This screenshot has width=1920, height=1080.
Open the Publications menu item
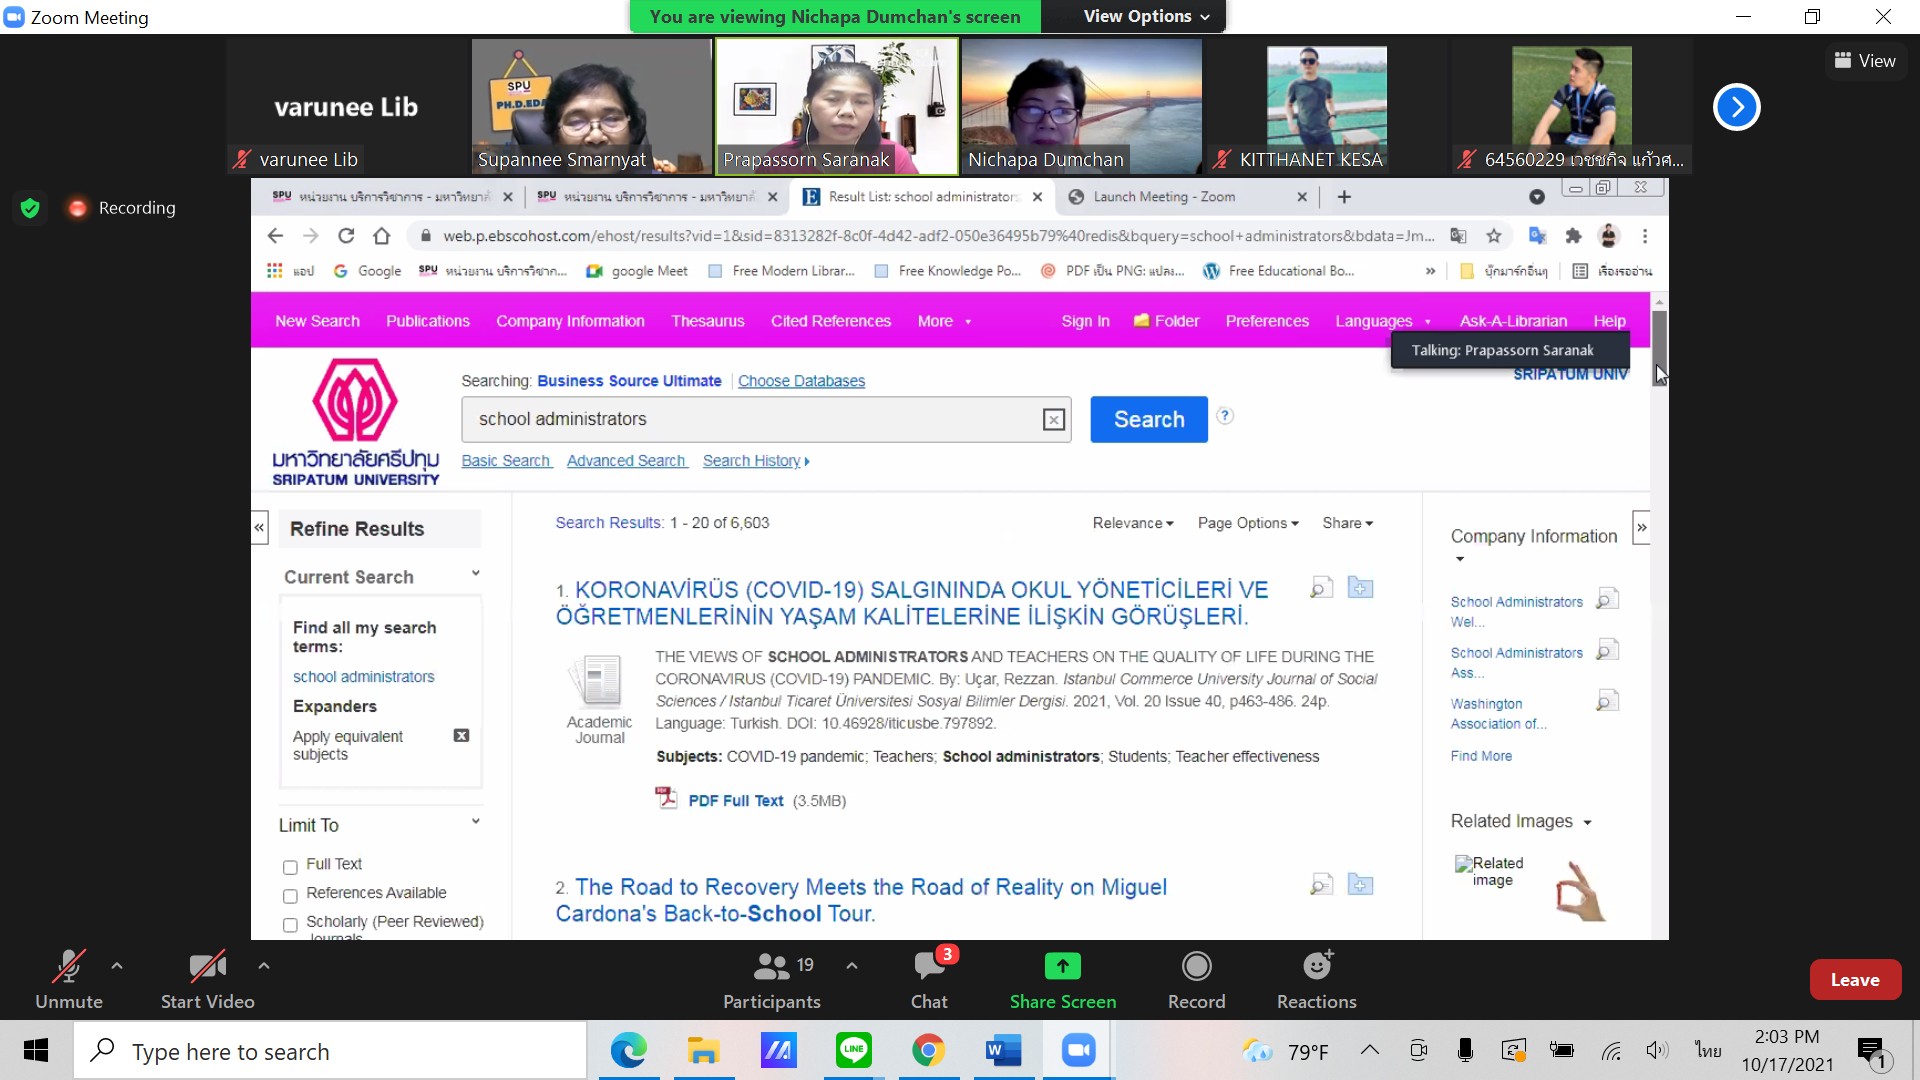[x=427, y=321]
